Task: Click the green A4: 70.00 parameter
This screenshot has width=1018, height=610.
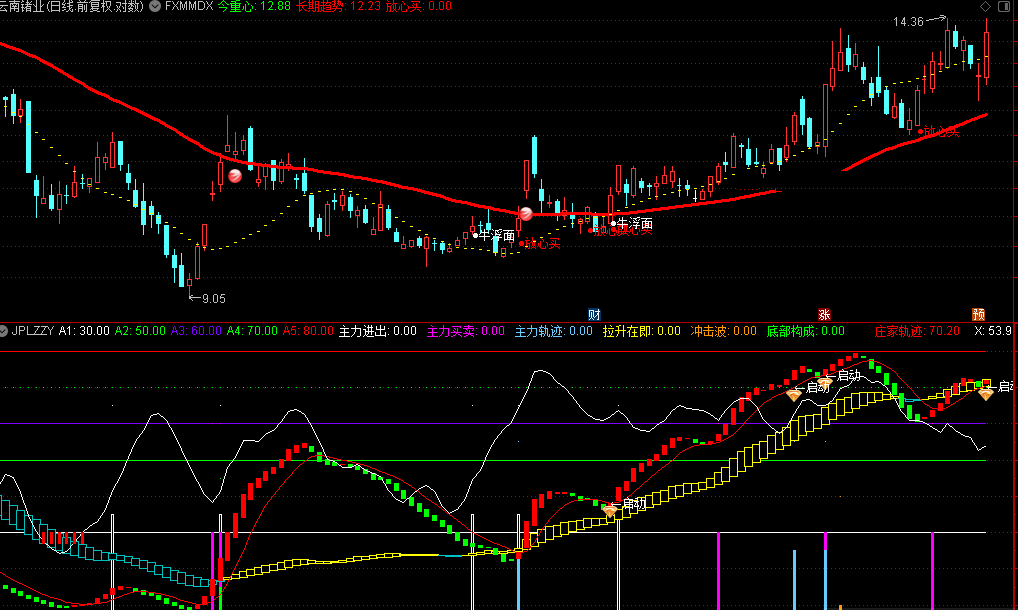Action: tap(252, 331)
